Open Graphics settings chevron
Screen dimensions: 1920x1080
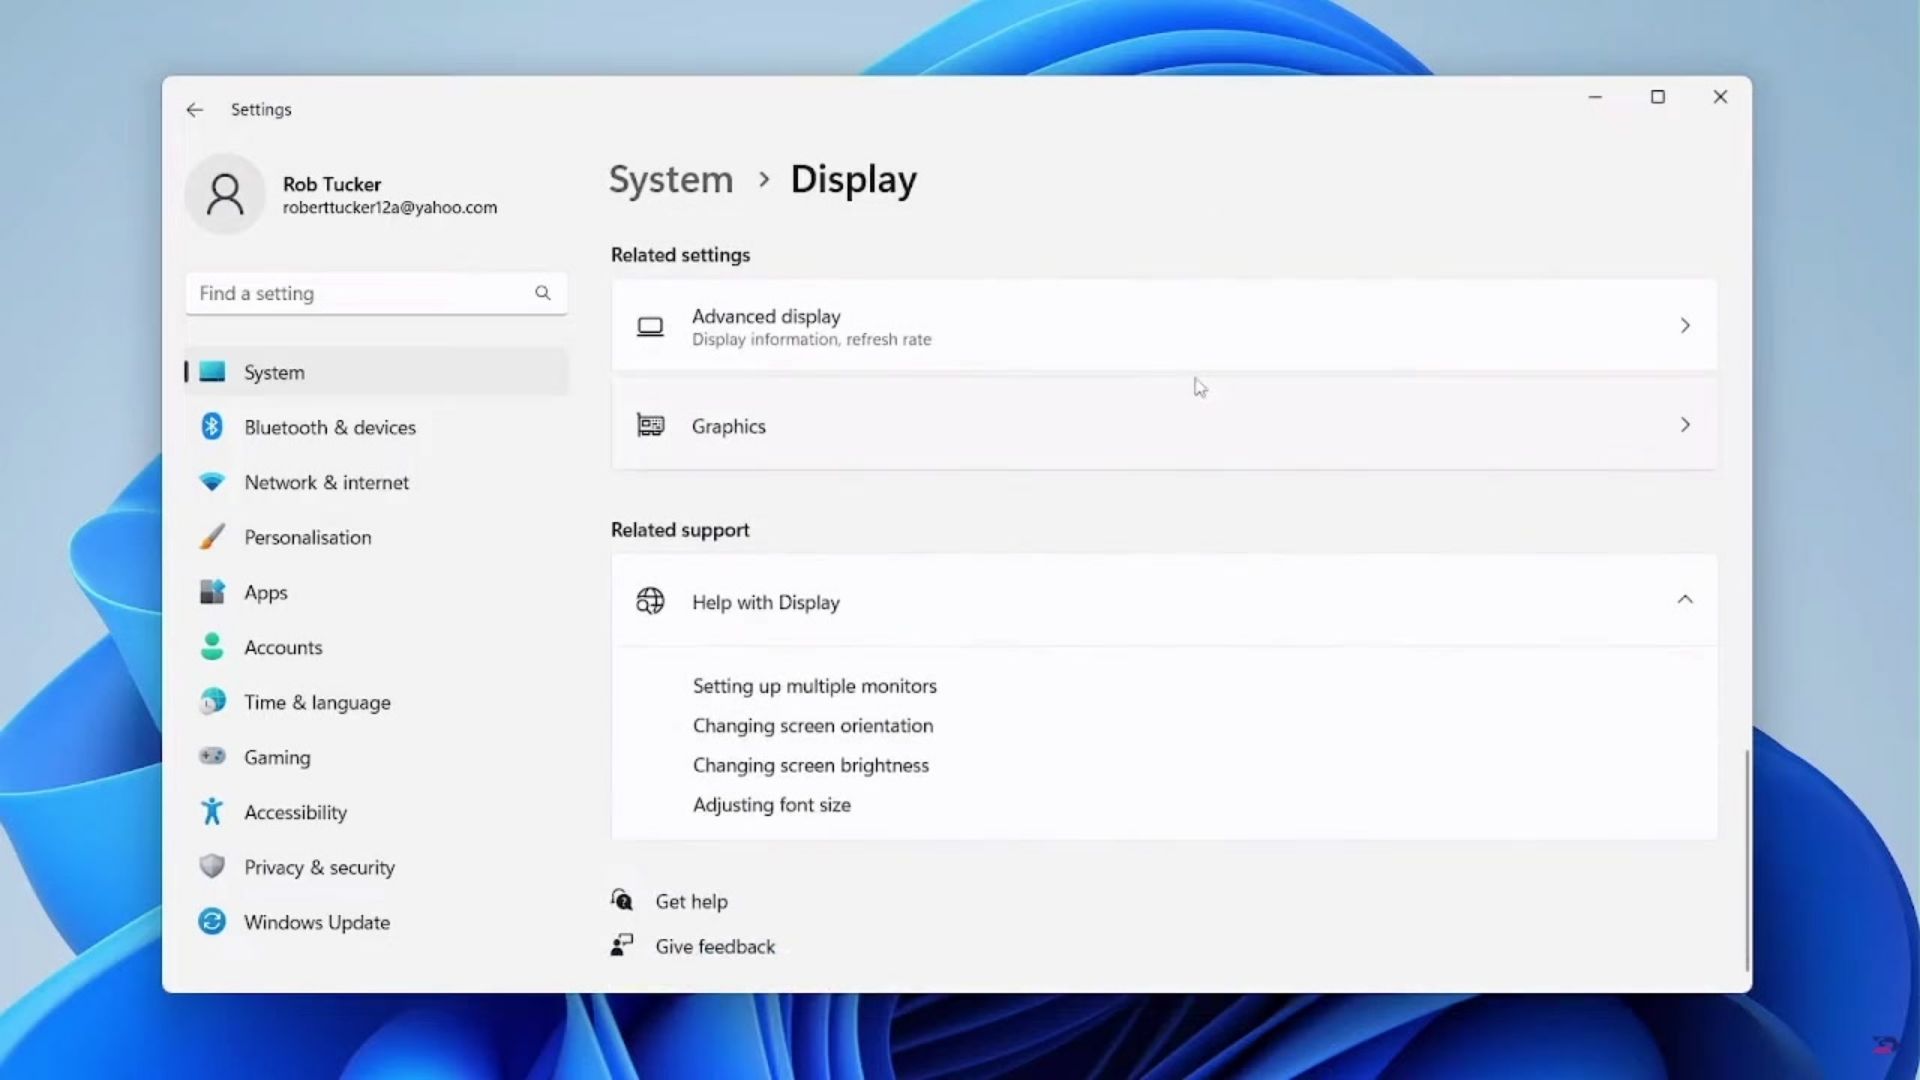[x=1685, y=425]
